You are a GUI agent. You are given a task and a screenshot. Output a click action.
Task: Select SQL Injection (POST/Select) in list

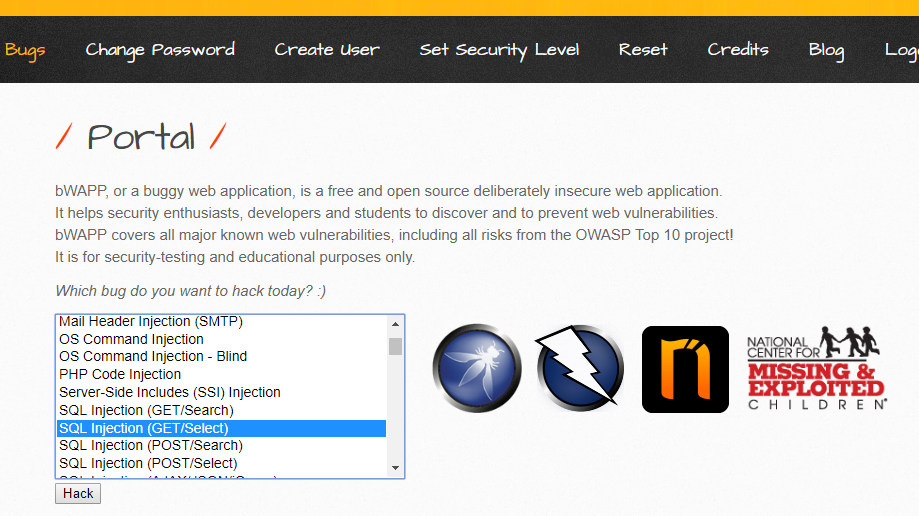point(221,463)
